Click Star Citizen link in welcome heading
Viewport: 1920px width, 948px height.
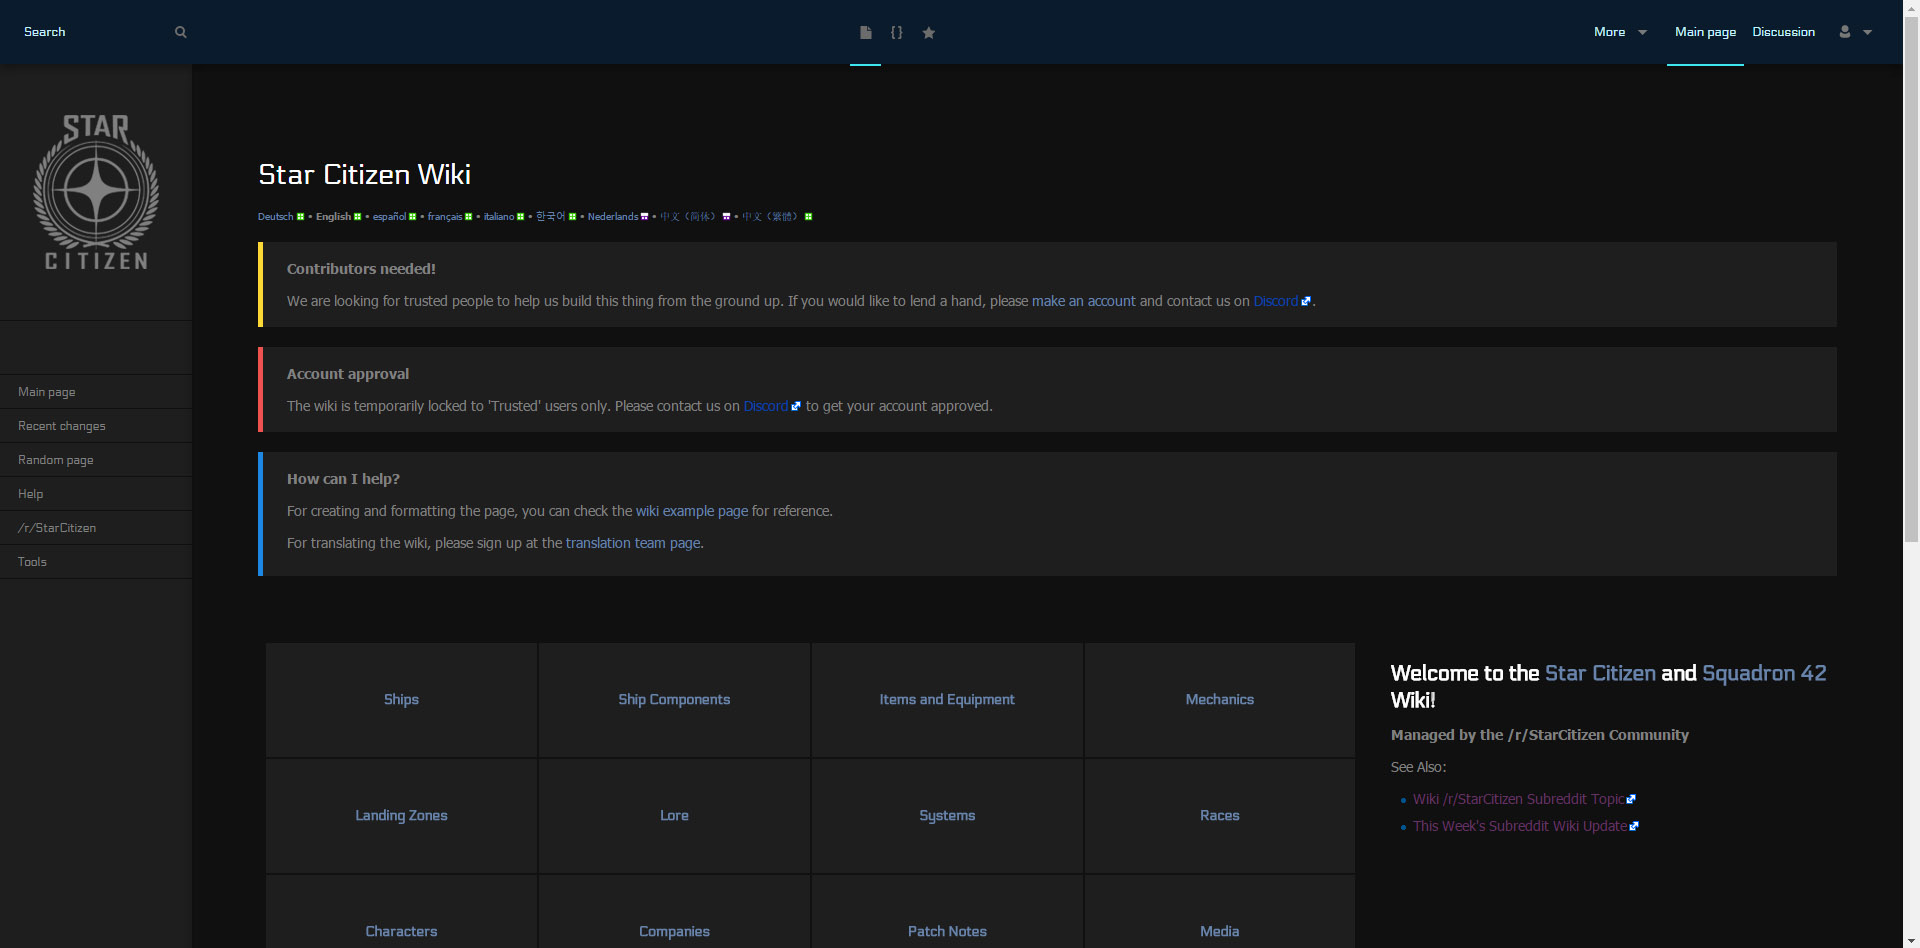coord(1600,673)
